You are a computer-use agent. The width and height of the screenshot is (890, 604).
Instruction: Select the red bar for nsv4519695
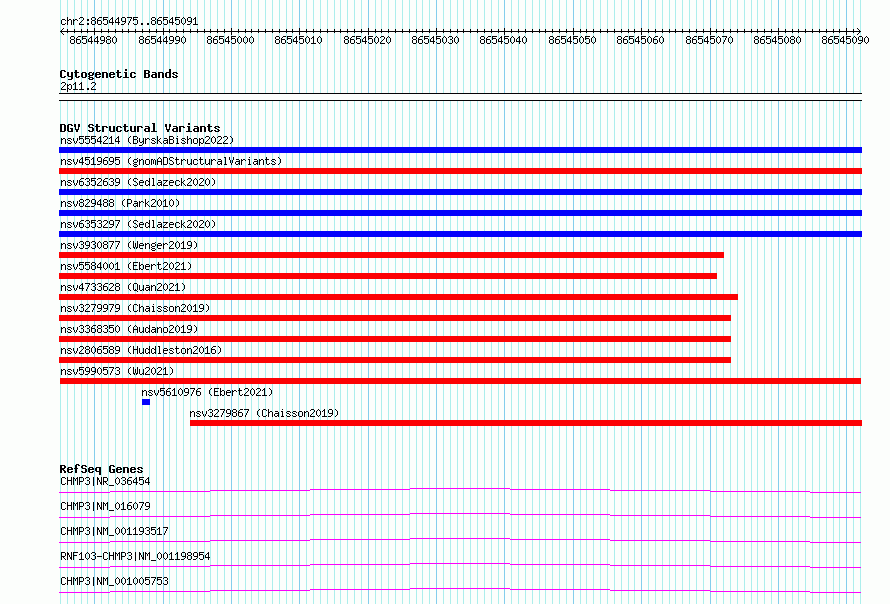(x=460, y=171)
